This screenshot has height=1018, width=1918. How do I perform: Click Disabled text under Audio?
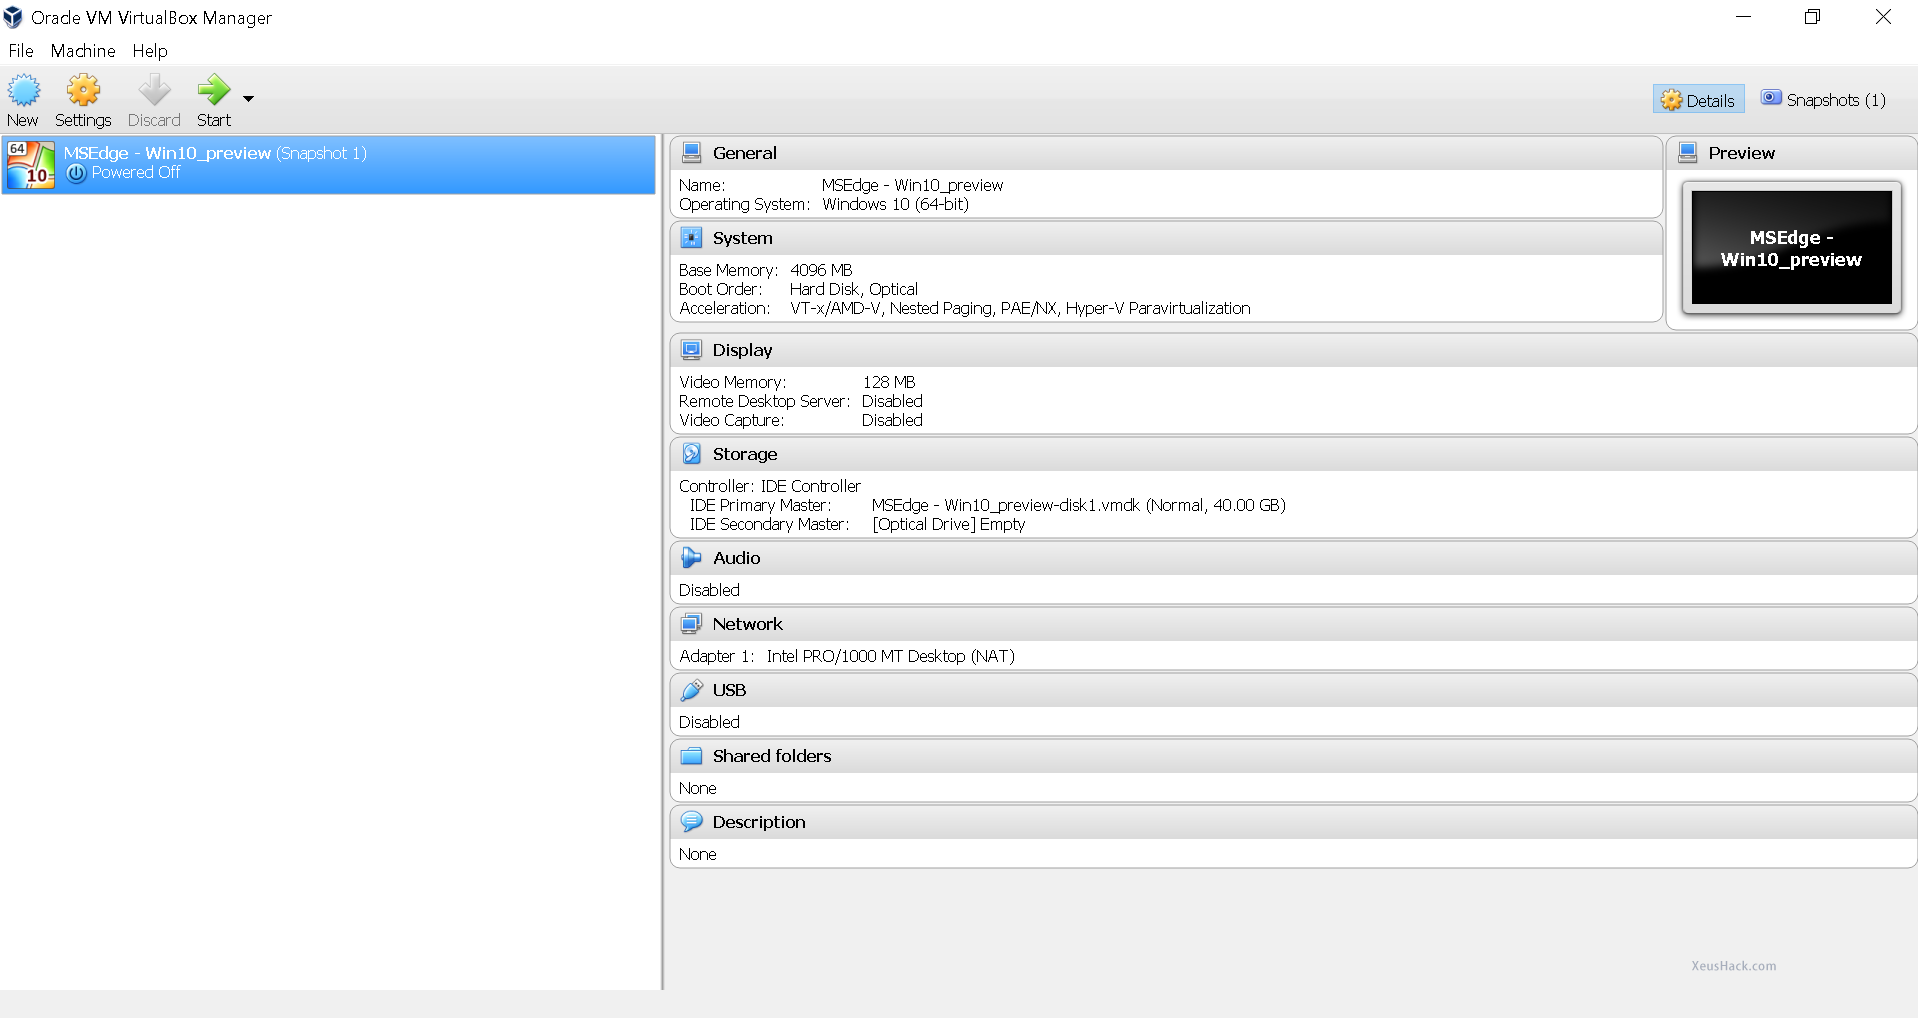click(709, 590)
